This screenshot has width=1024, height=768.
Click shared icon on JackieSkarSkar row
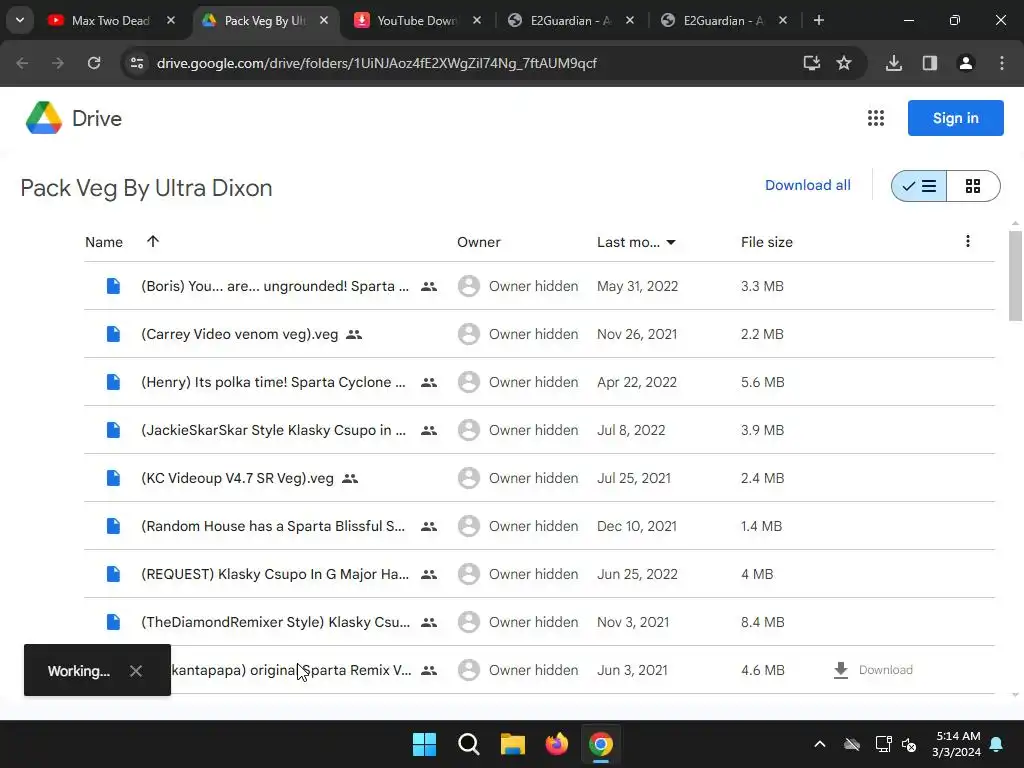tap(429, 430)
